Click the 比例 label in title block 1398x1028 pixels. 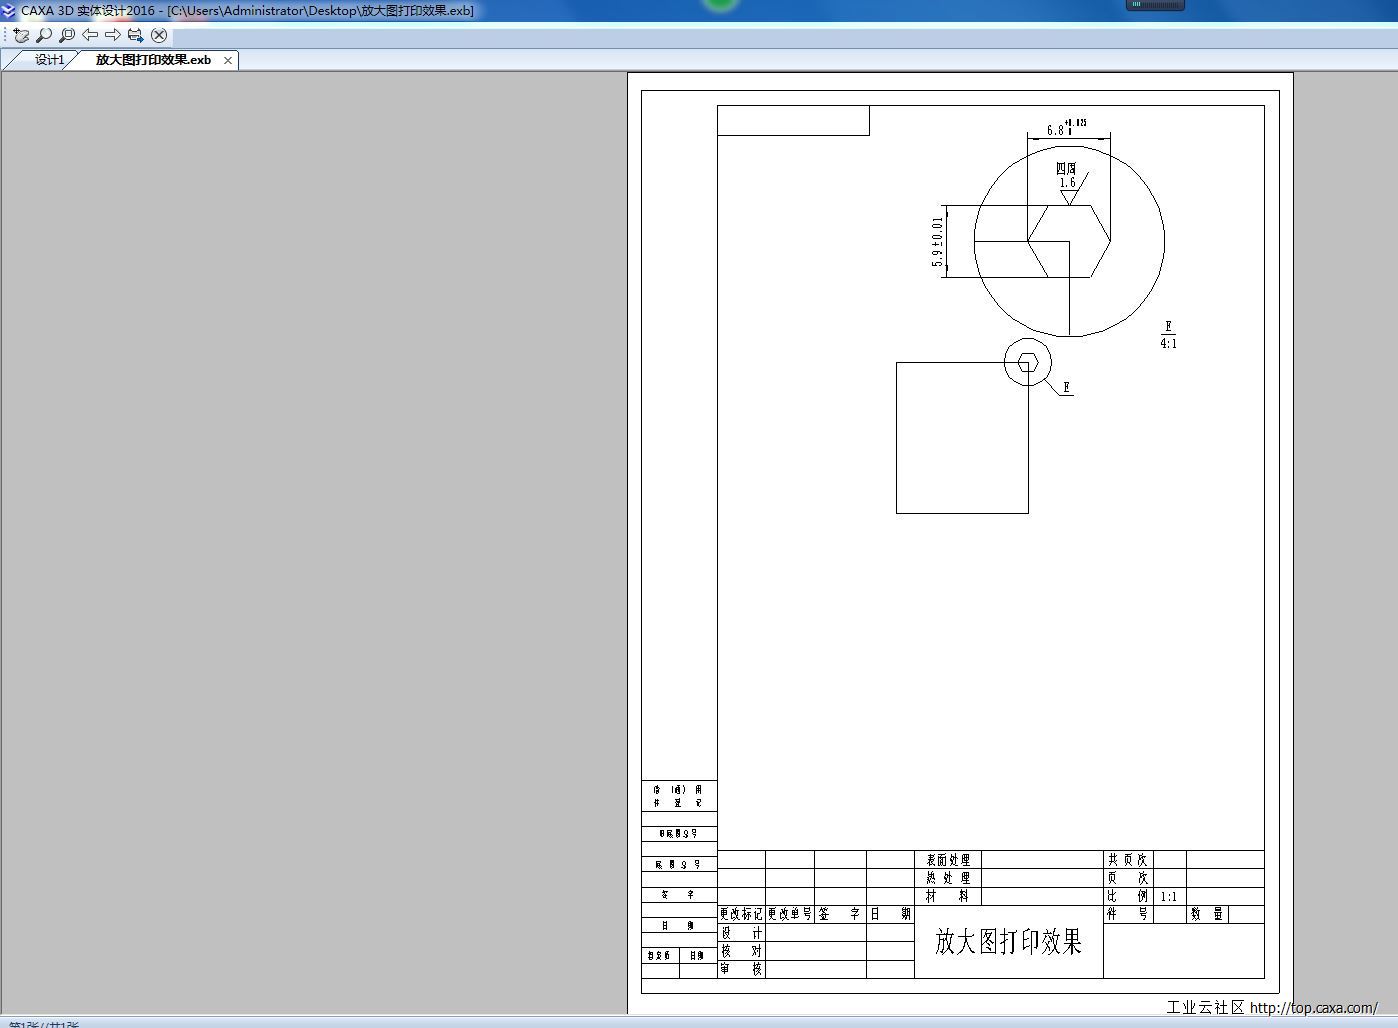[x=1128, y=896]
